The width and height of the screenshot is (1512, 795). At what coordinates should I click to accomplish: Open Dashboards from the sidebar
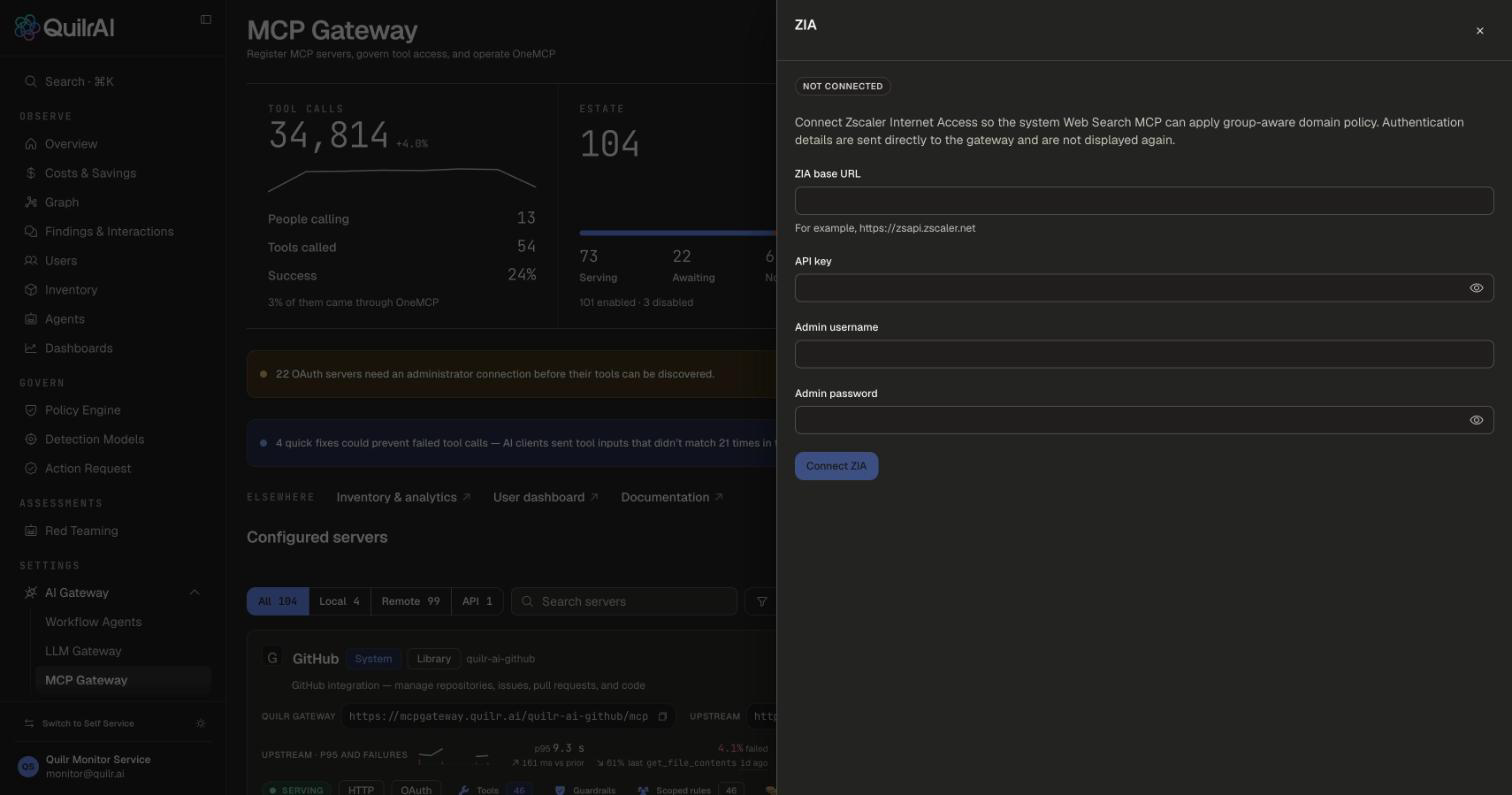(78, 348)
